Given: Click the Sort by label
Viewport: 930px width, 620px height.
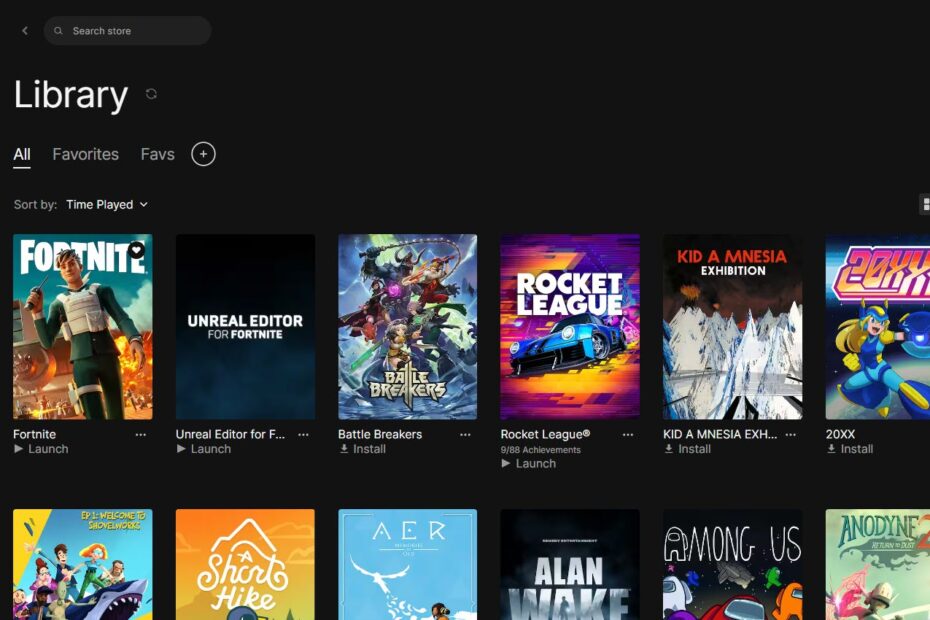Looking at the screenshot, I should 36,205.
